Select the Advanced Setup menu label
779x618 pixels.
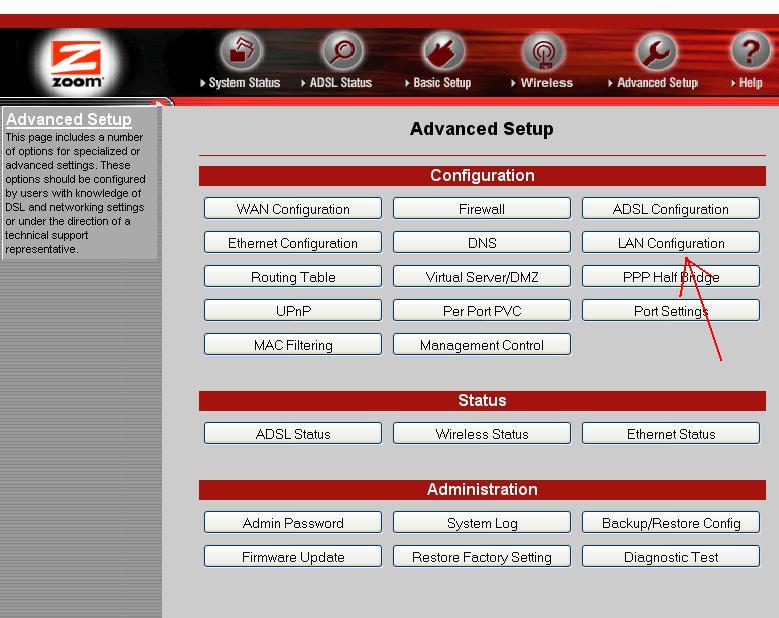(x=653, y=83)
